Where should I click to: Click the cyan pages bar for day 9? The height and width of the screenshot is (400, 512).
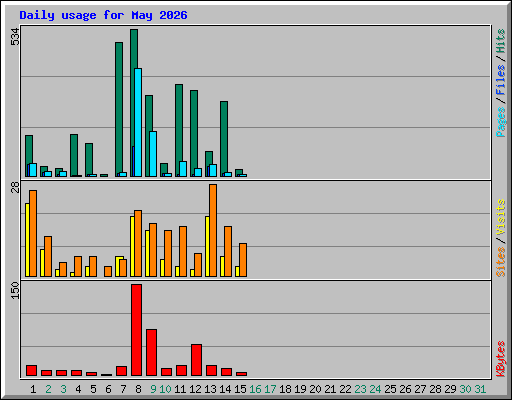(x=153, y=154)
